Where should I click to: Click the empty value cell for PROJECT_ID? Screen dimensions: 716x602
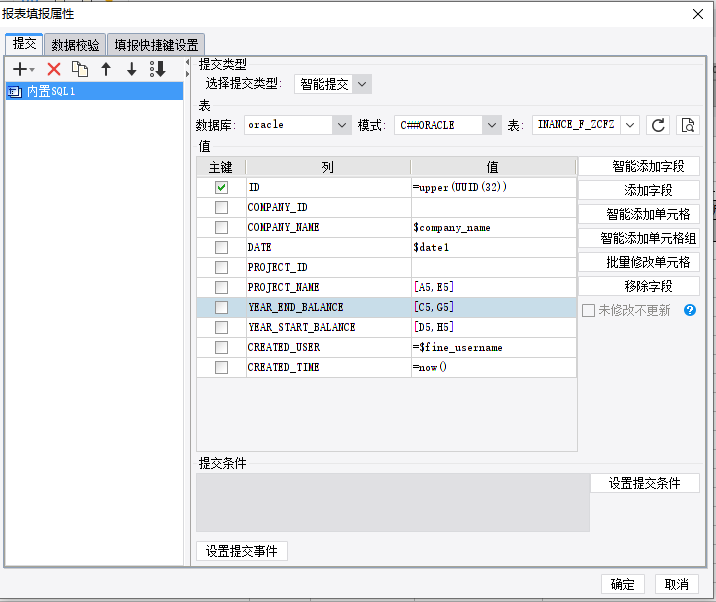(494, 267)
